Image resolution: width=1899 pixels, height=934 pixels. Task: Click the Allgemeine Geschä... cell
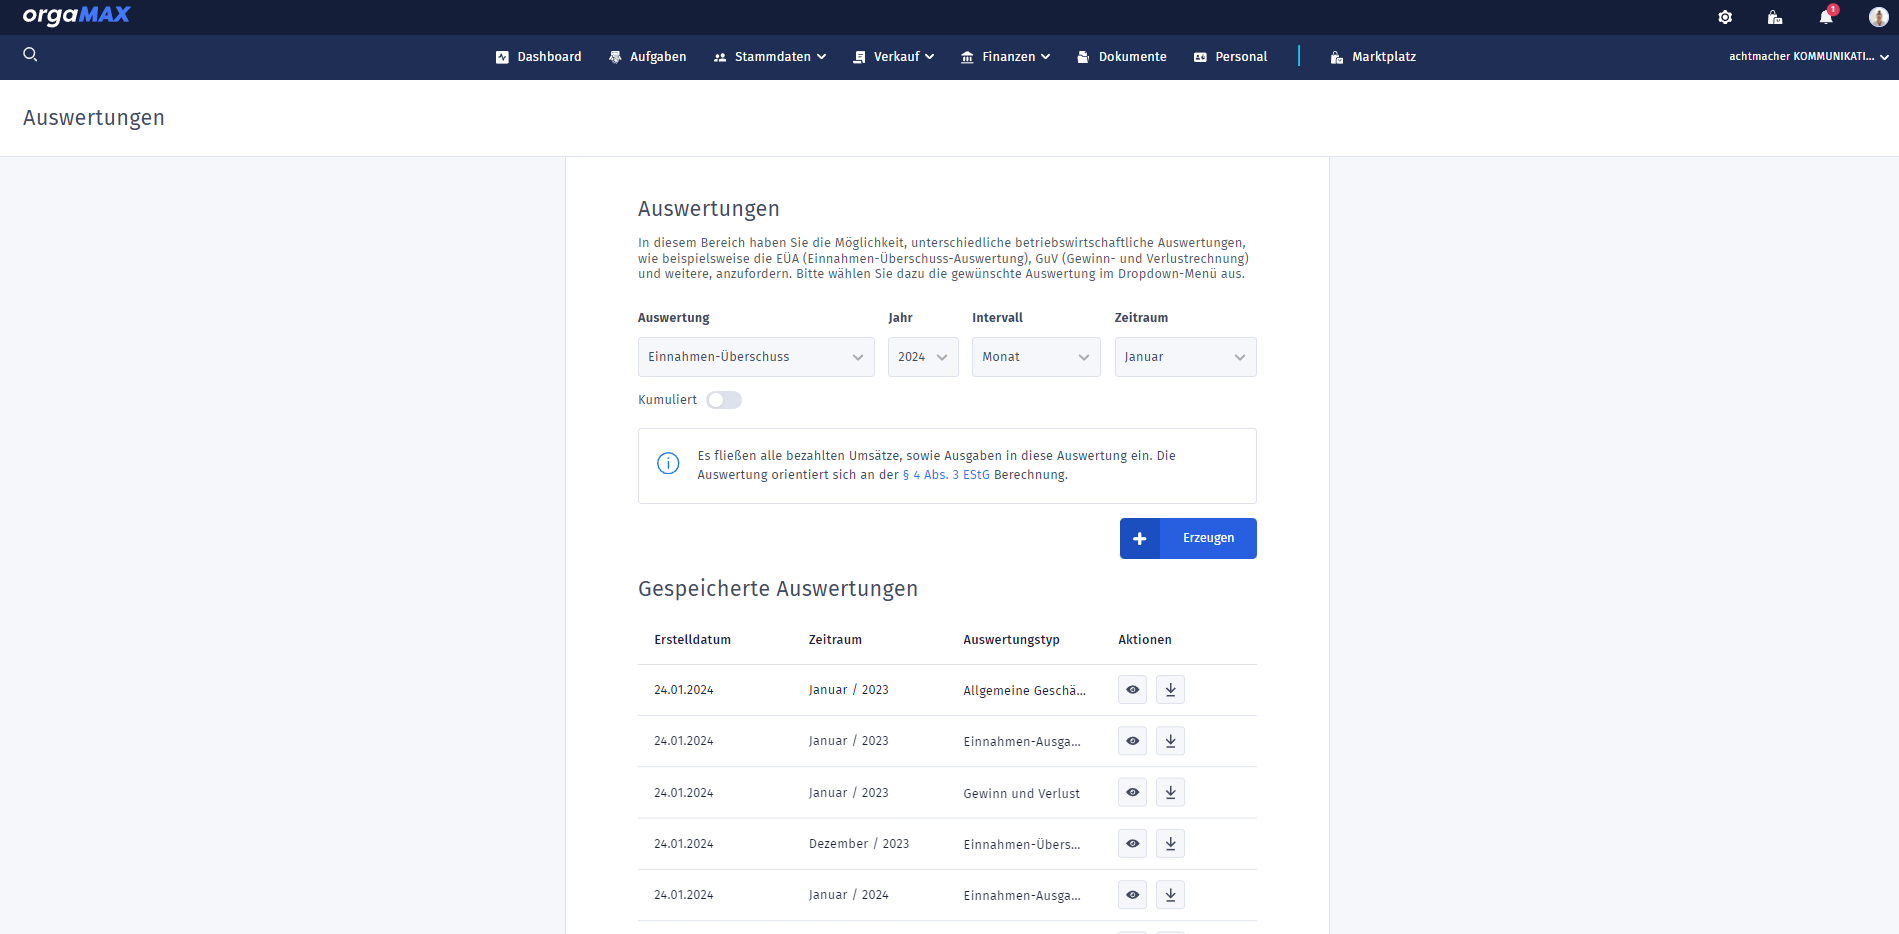point(1025,691)
